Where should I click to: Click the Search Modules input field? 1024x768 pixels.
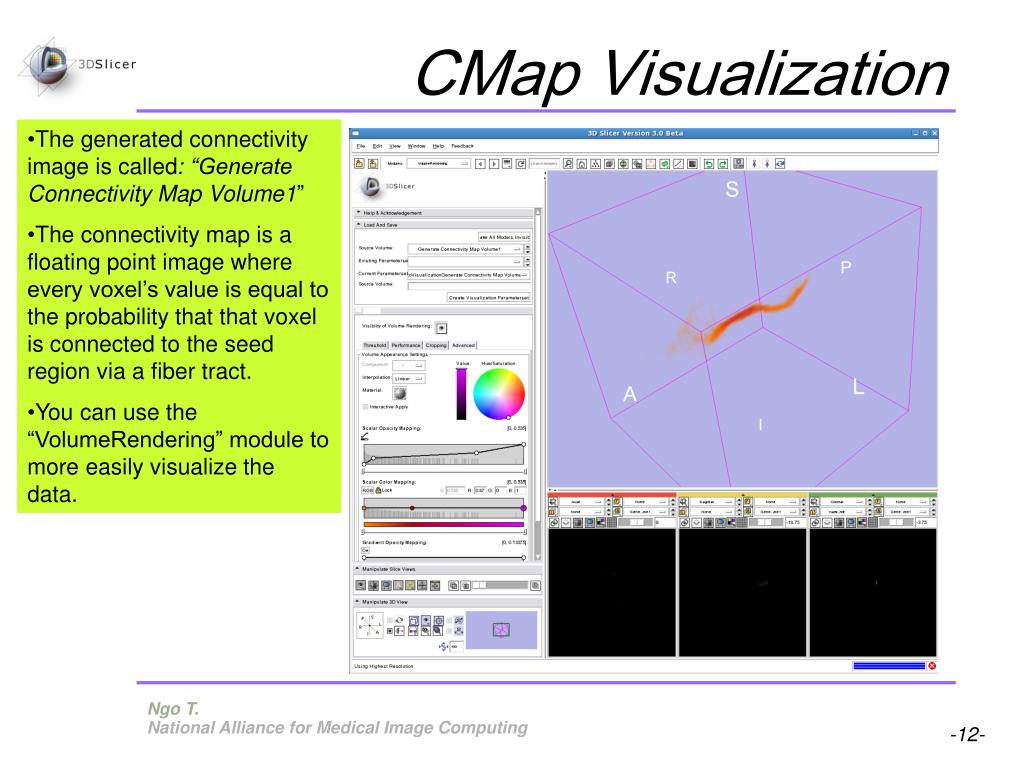click(544, 164)
